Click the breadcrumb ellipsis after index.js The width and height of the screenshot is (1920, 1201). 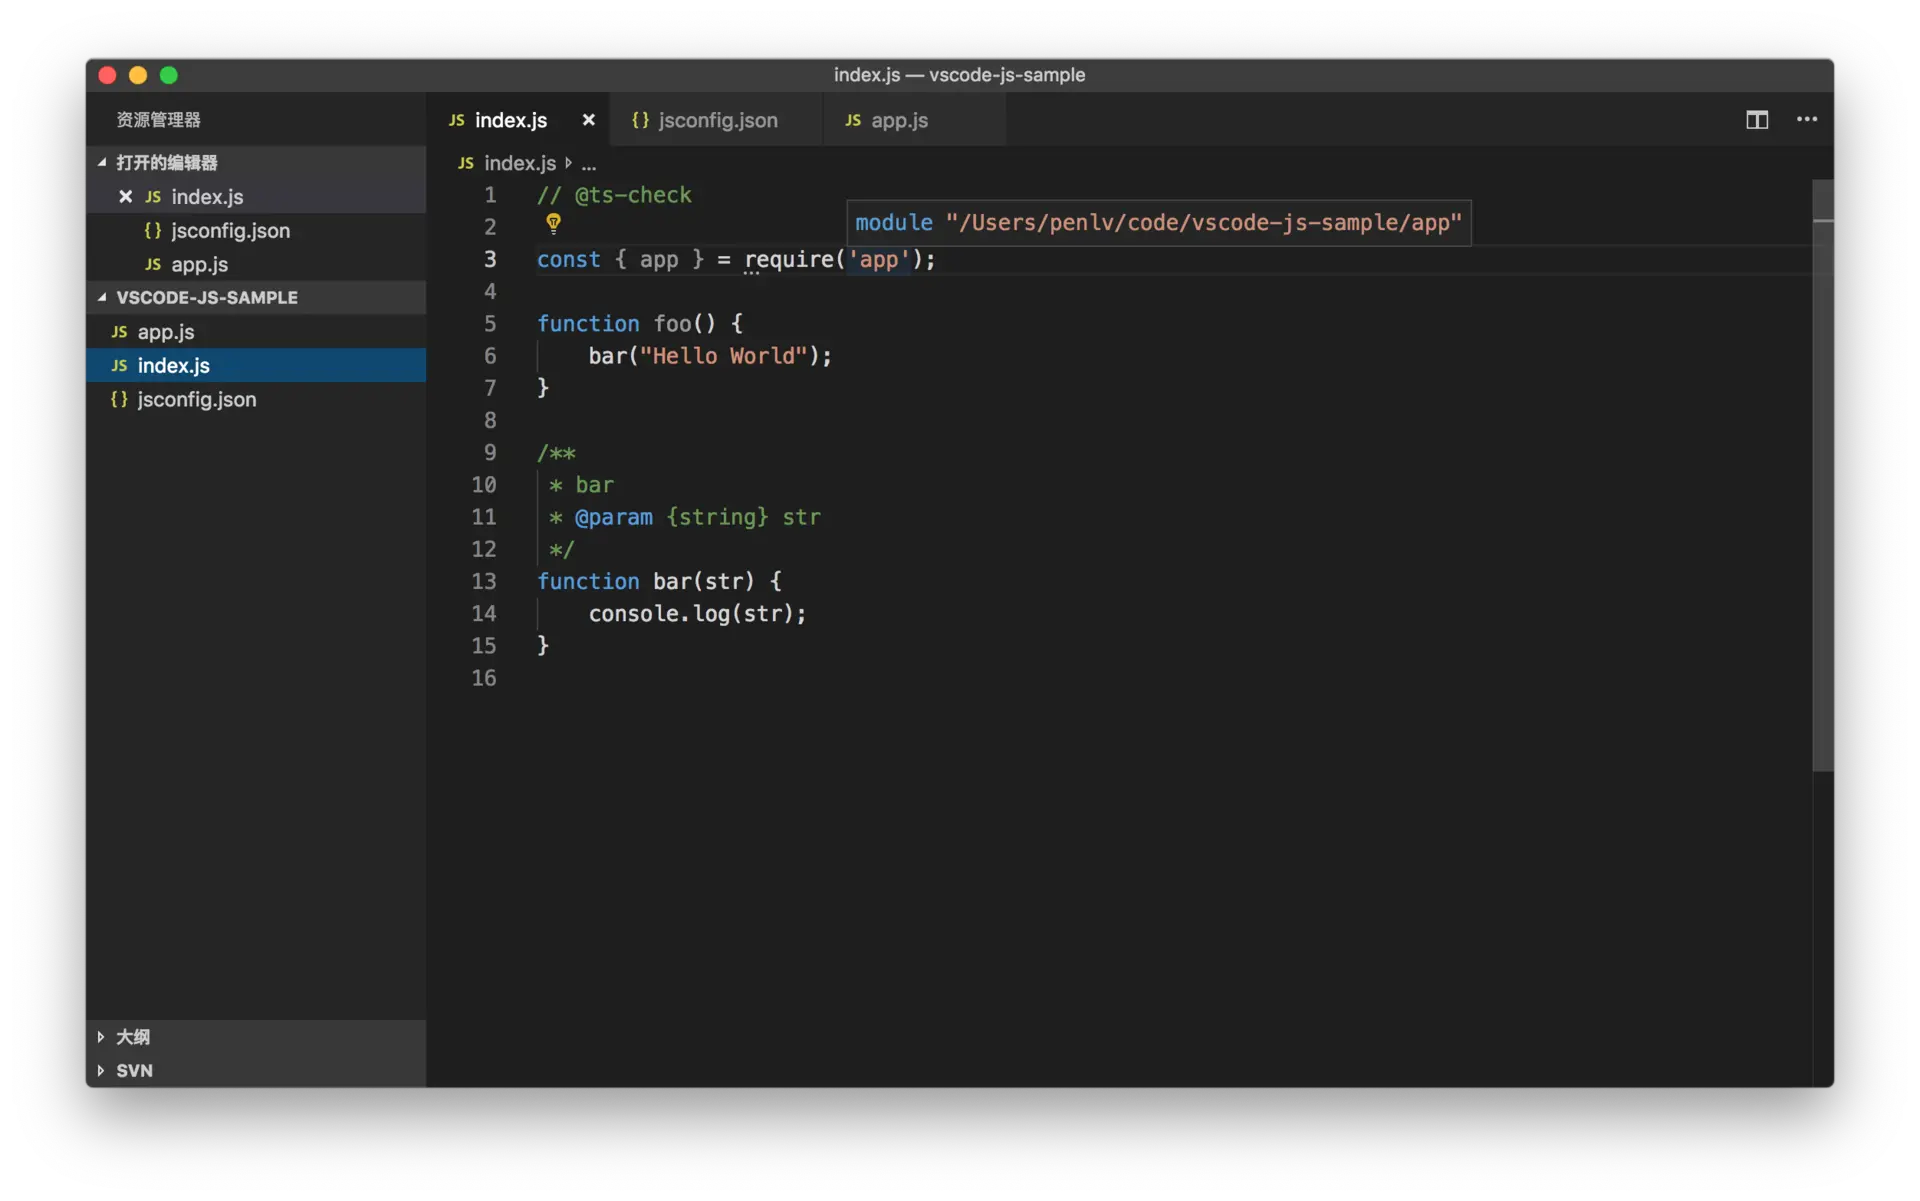tap(589, 164)
